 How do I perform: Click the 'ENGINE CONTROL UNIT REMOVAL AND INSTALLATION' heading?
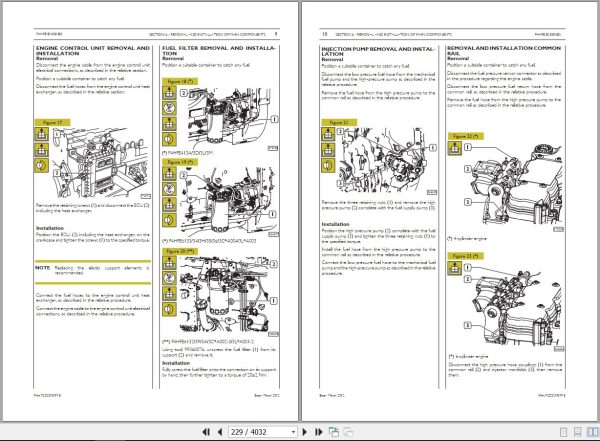tap(93, 51)
